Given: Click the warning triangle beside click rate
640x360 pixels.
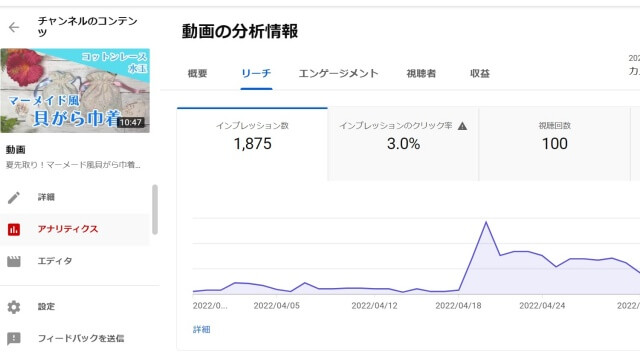Looking at the screenshot, I should pyautogui.click(x=462, y=126).
